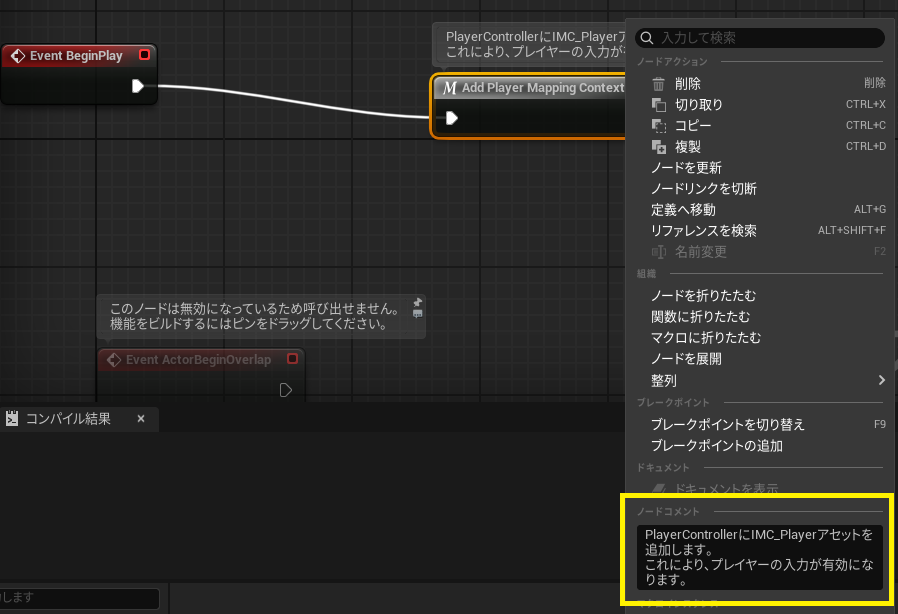Select 名前変更 menu entry
The width and height of the screenshot is (898, 614).
pos(762,252)
